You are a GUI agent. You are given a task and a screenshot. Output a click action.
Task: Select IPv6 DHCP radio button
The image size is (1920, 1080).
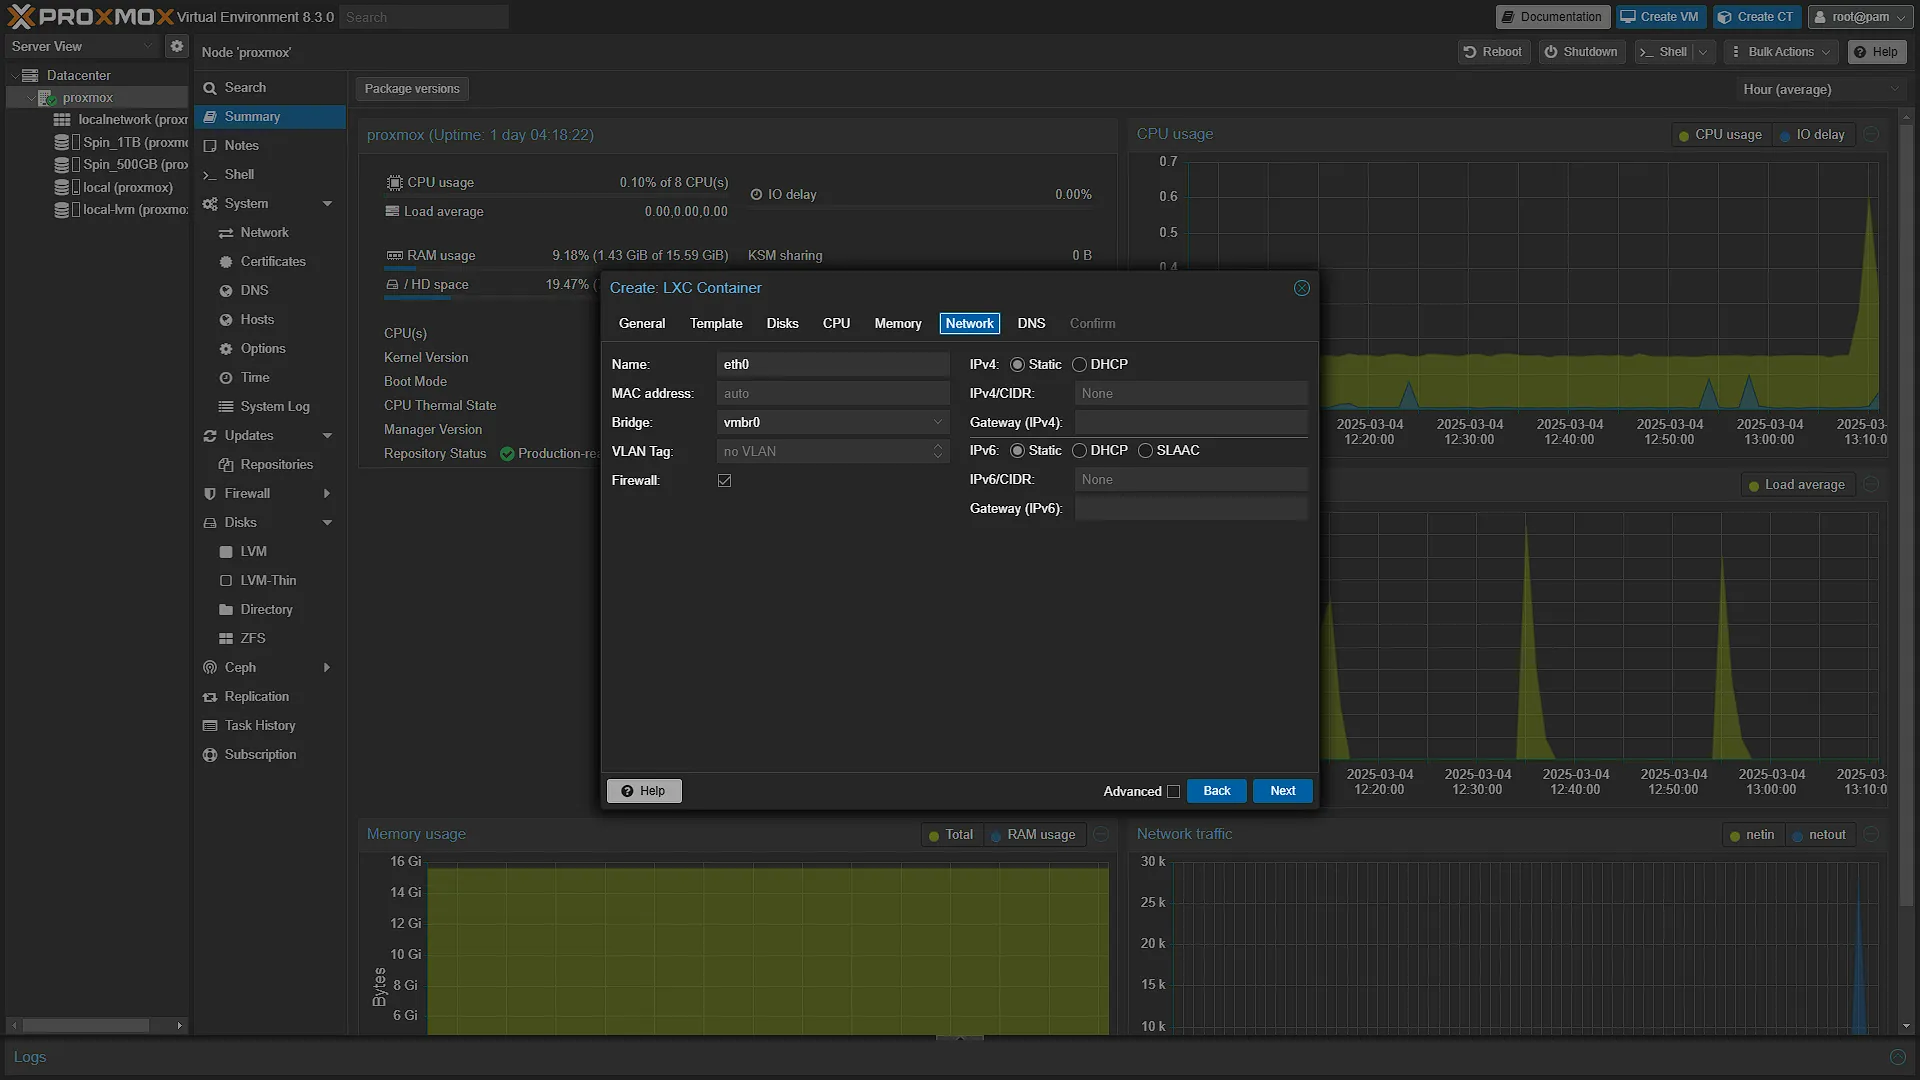coord(1079,451)
